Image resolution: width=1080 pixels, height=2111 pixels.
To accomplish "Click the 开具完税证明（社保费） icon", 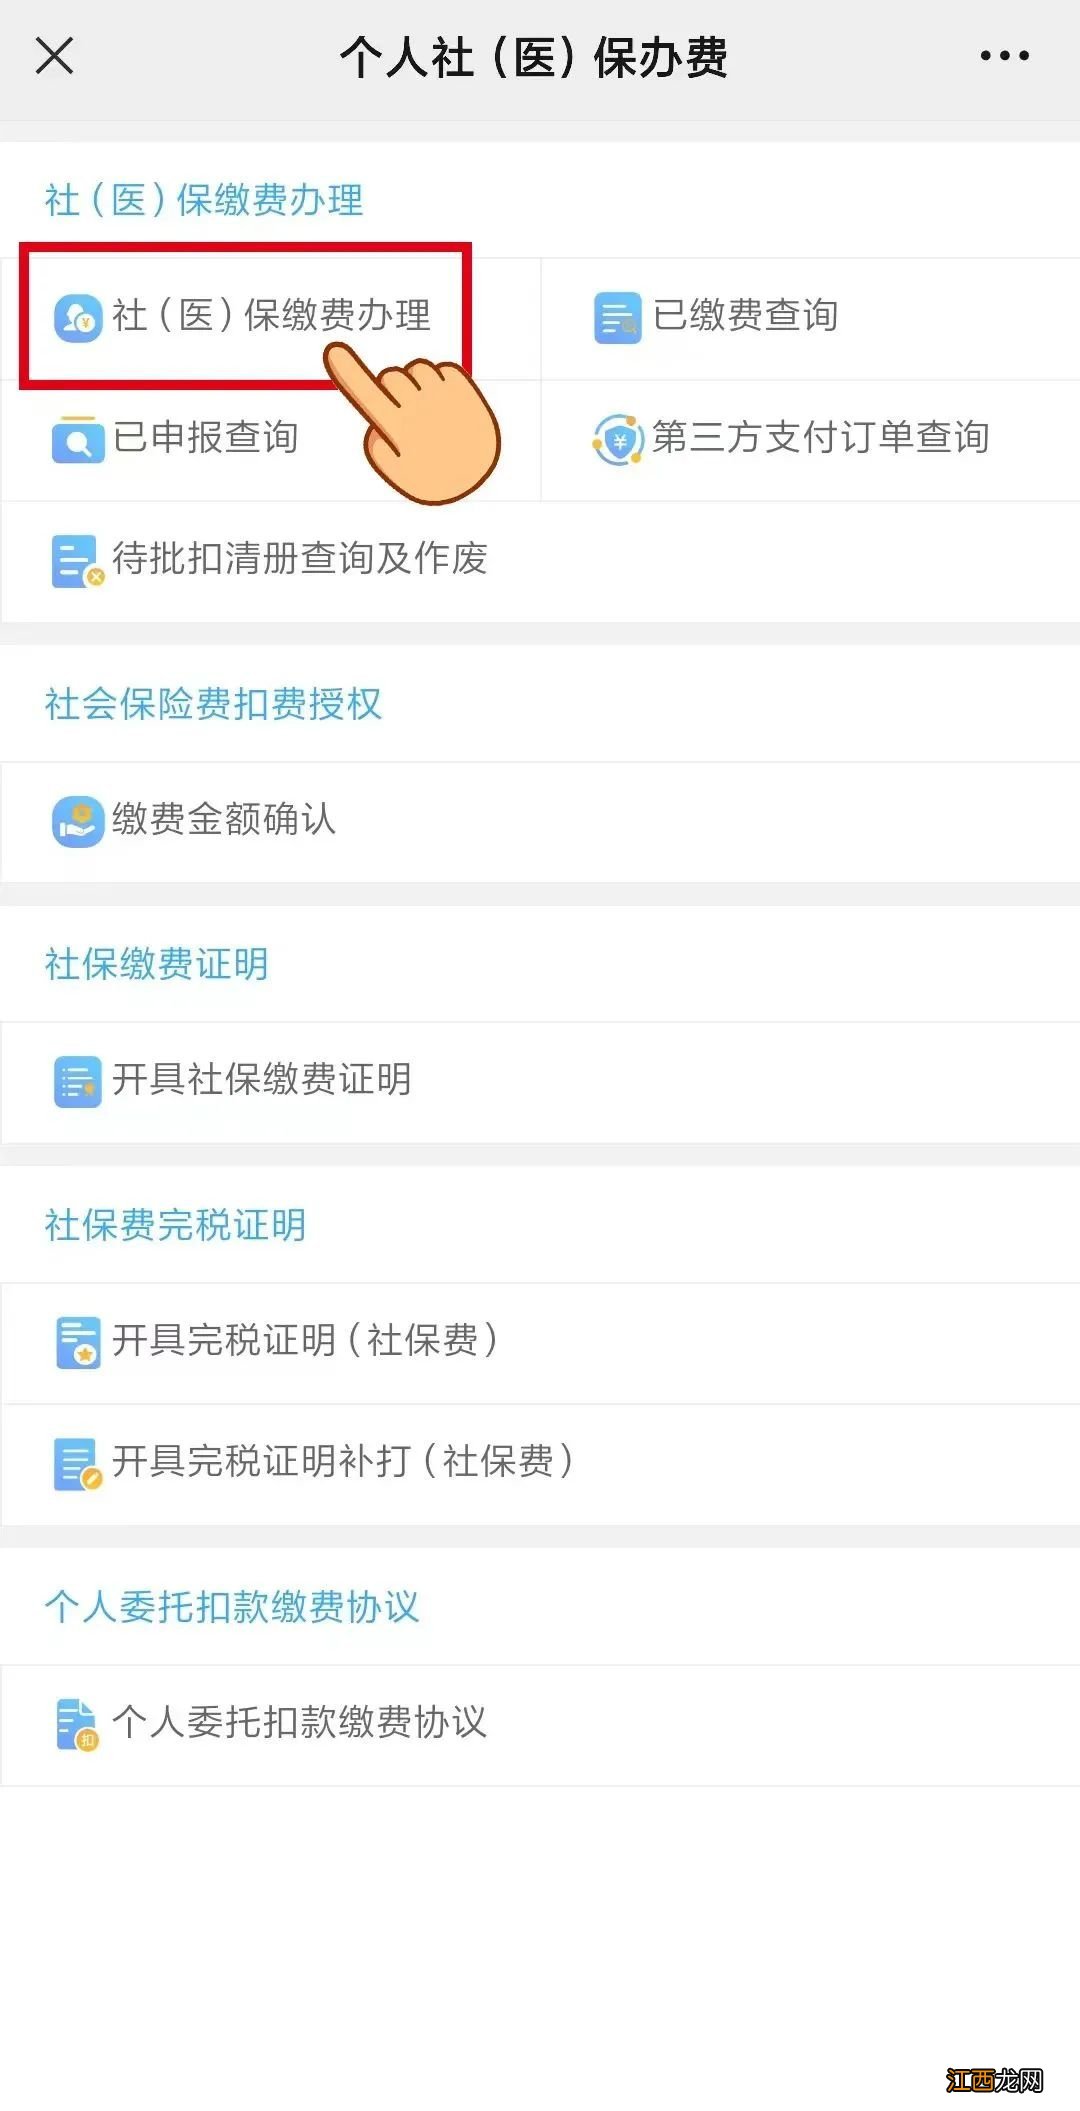I will coord(77,1342).
